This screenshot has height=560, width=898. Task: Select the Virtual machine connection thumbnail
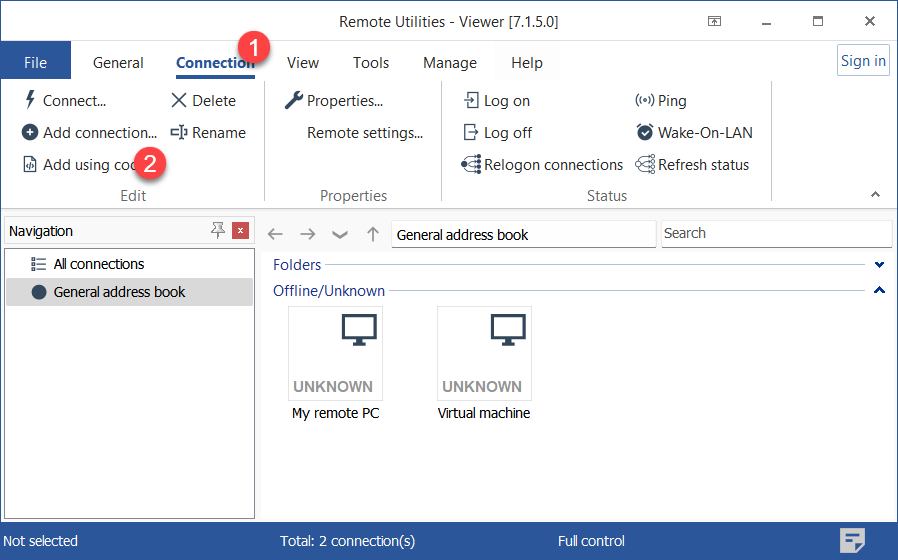484,353
